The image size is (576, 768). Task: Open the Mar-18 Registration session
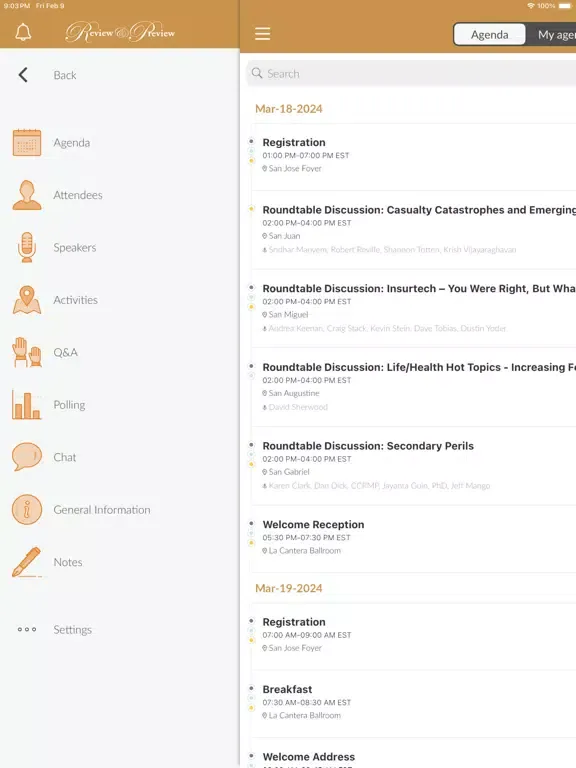pos(413,155)
